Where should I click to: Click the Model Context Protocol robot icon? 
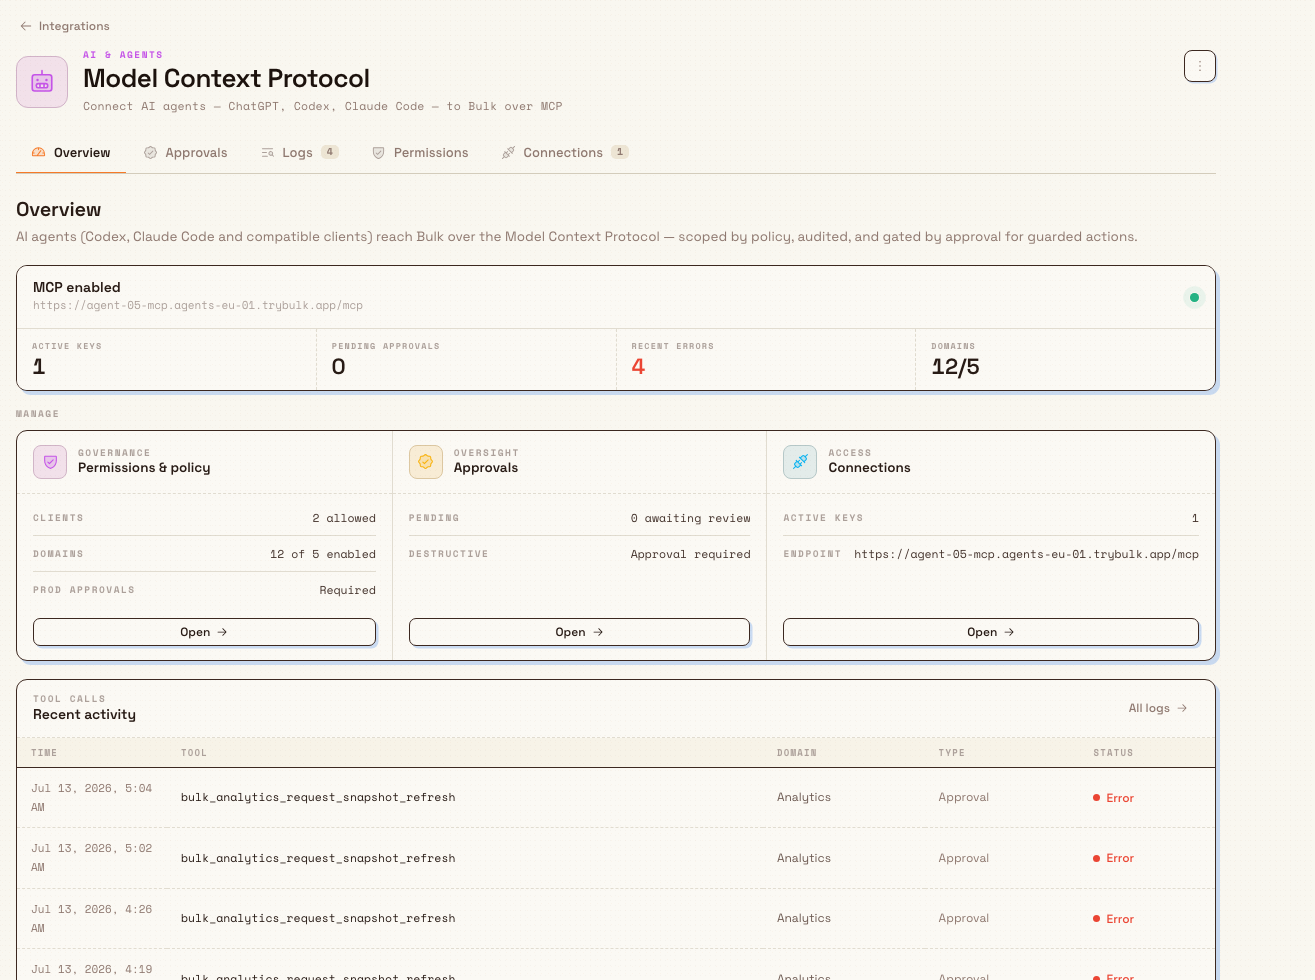pos(42,82)
